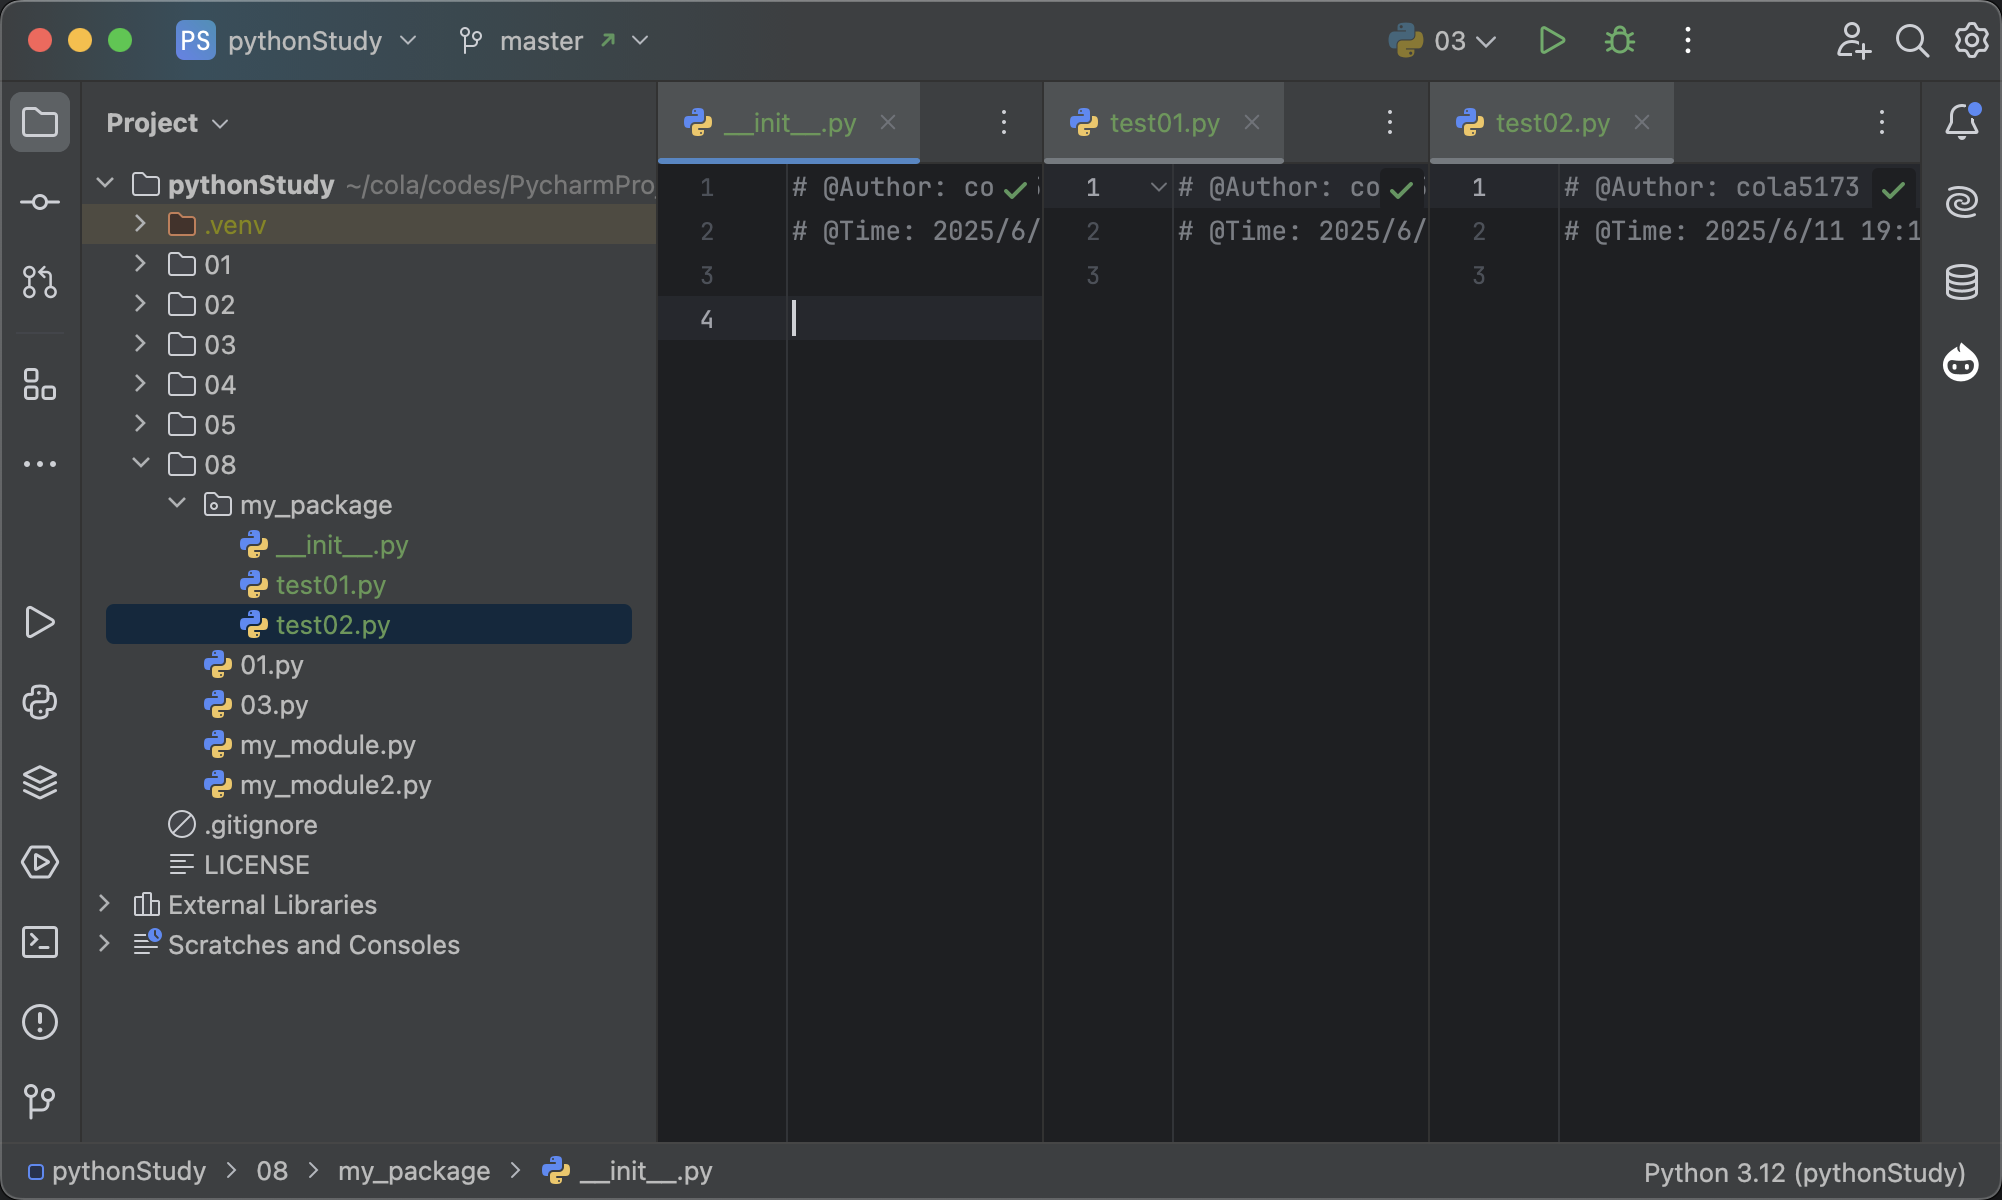This screenshot has height=1200, width=2002.
Task: Expand the 04 folder
Action: pyautogui.click(x=141, y=383)
